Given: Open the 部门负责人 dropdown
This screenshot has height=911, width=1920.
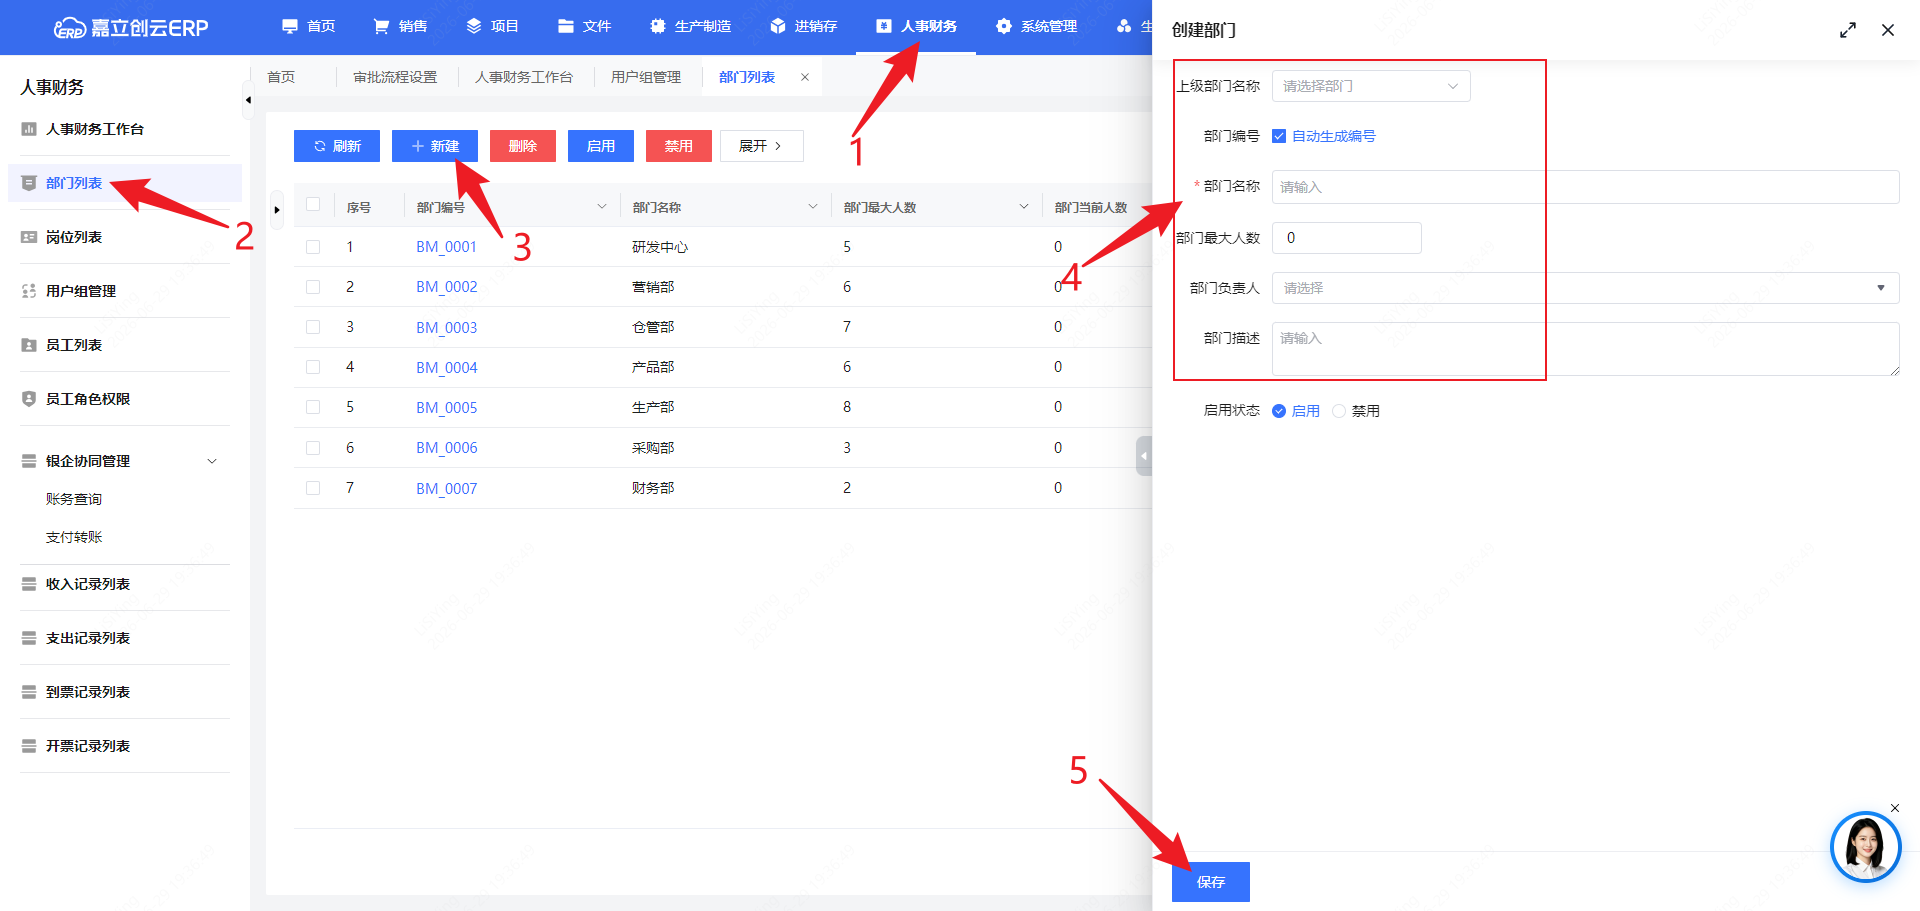Looking at the screenshot, I should (1585, 288).
